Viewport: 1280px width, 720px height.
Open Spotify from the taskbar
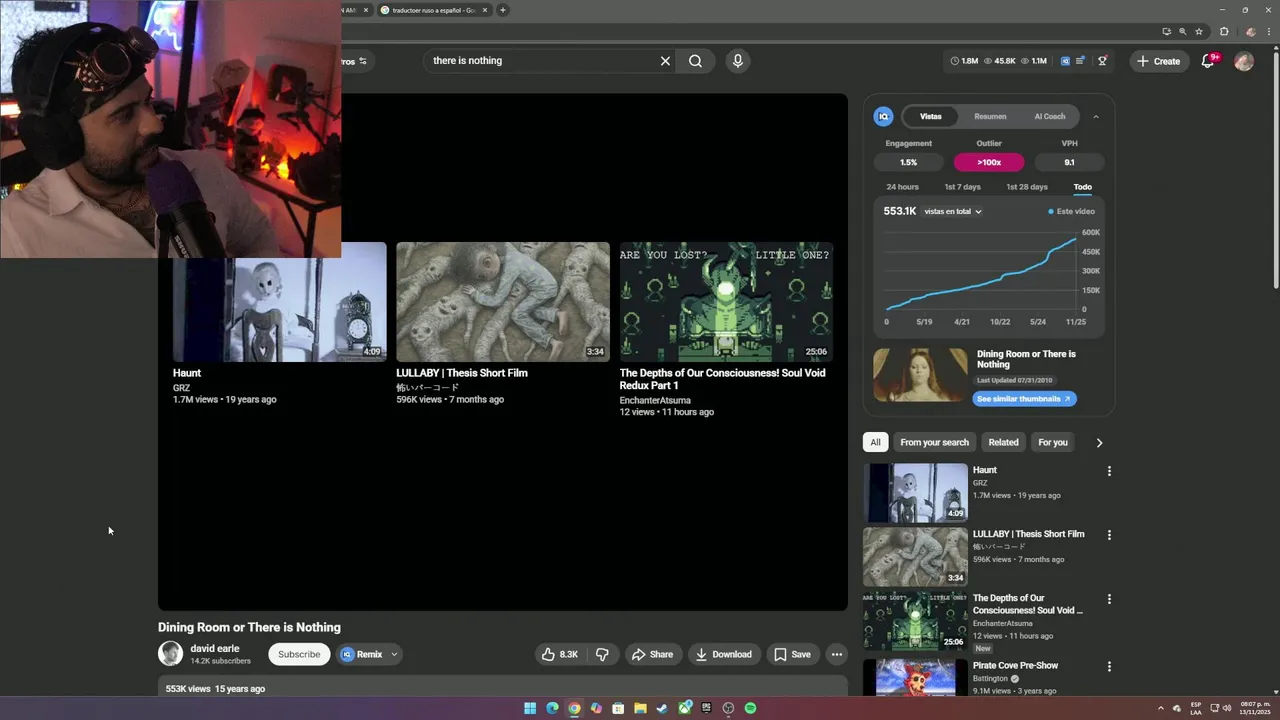pos(750,708)
